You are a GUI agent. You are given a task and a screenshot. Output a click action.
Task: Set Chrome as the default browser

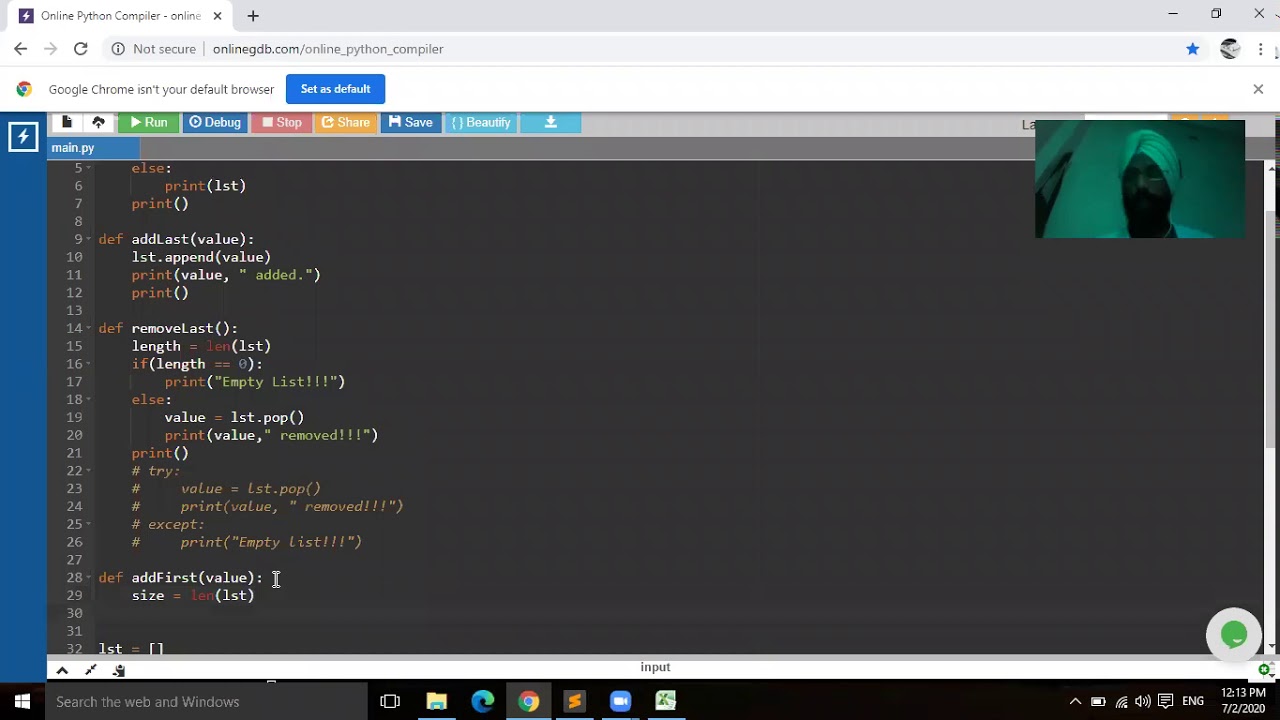335,89
